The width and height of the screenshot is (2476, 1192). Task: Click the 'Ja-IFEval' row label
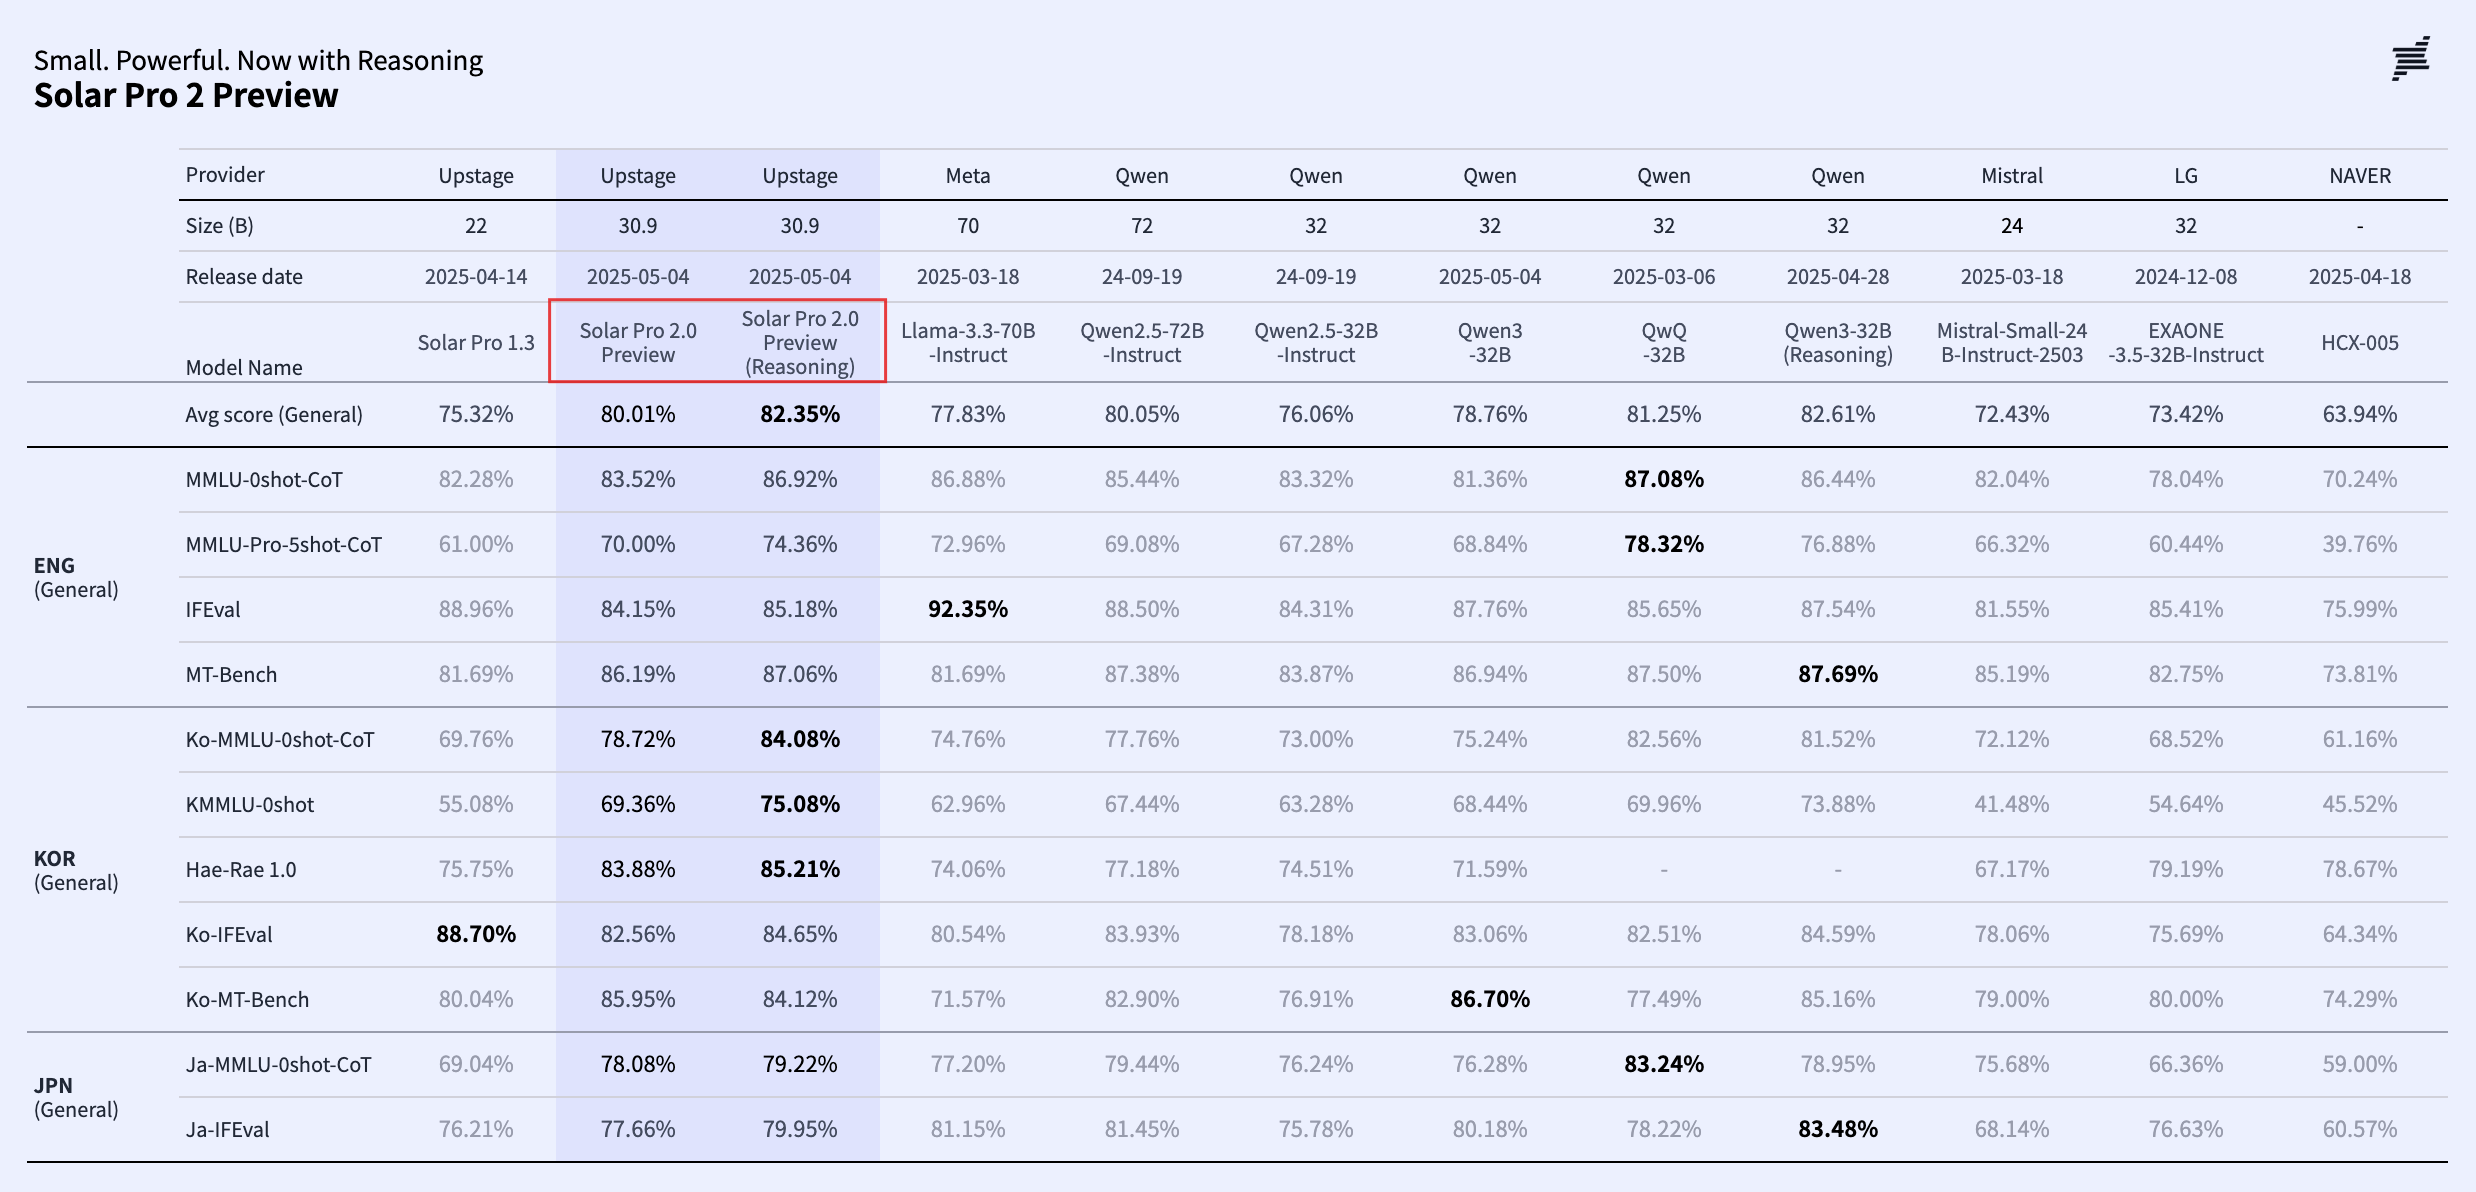click(228, 1130)
